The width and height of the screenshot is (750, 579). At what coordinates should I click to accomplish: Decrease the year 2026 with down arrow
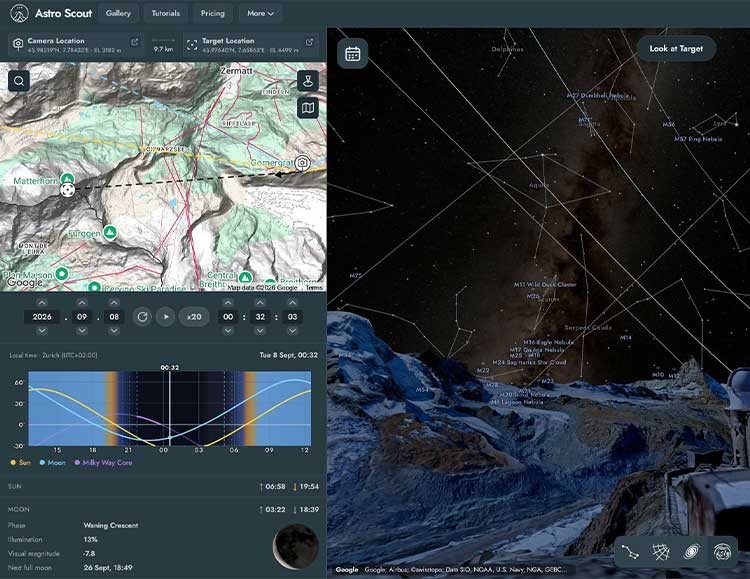pos(42,331)
